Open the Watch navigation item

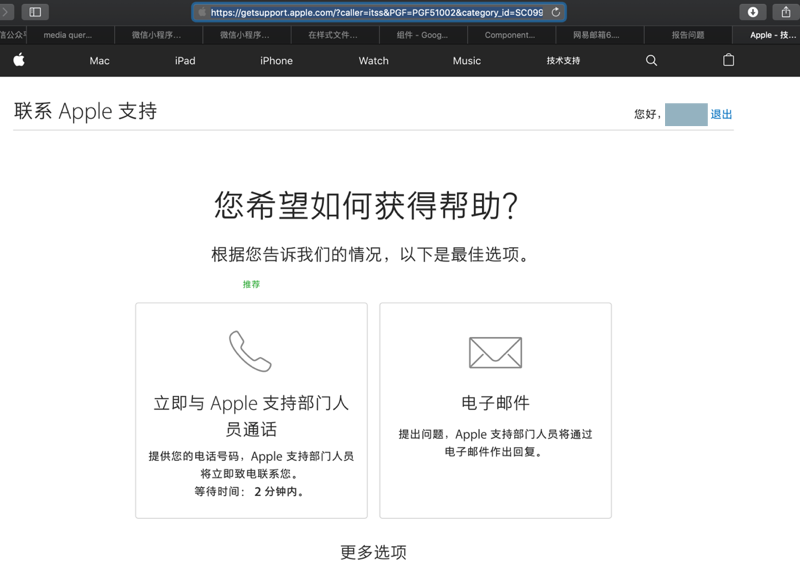[x=373, y=61]
